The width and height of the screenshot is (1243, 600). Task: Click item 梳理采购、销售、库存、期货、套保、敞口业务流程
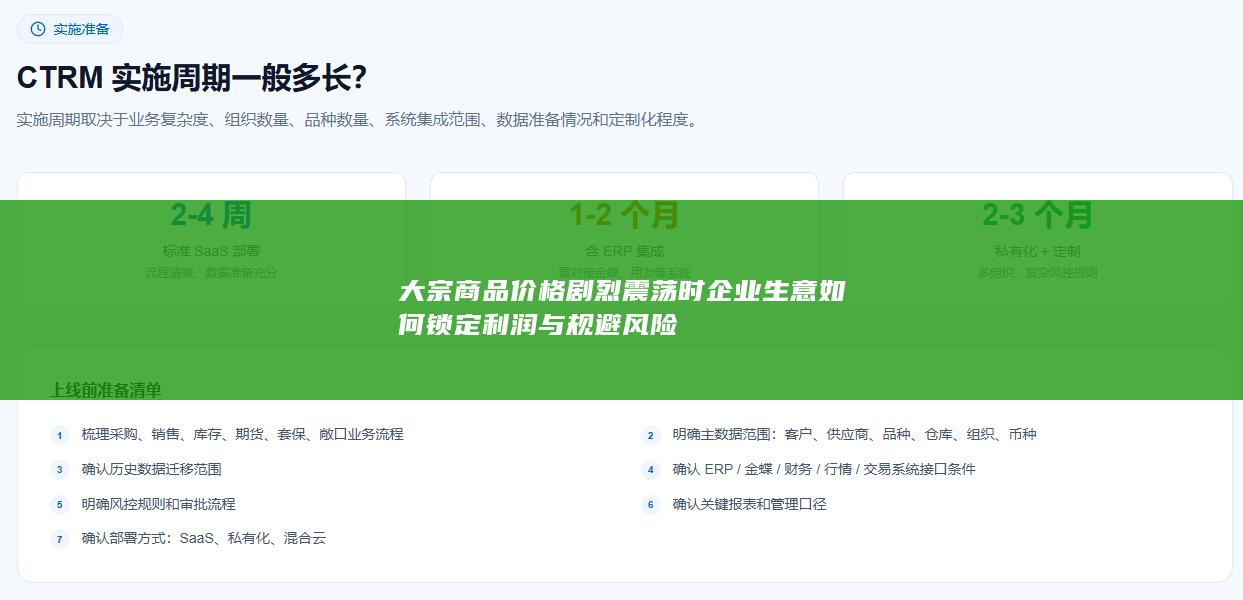click(x=243, y=434)
